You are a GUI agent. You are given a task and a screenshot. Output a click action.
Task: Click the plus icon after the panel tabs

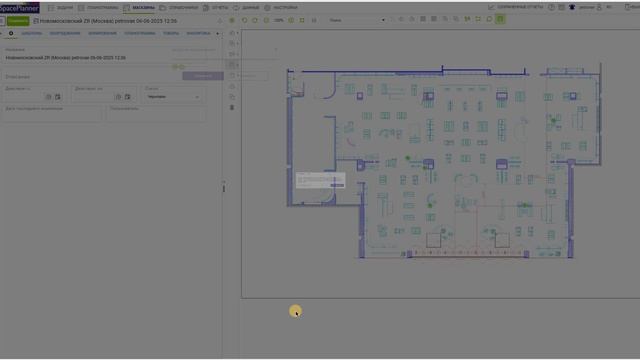coord(218,33)
